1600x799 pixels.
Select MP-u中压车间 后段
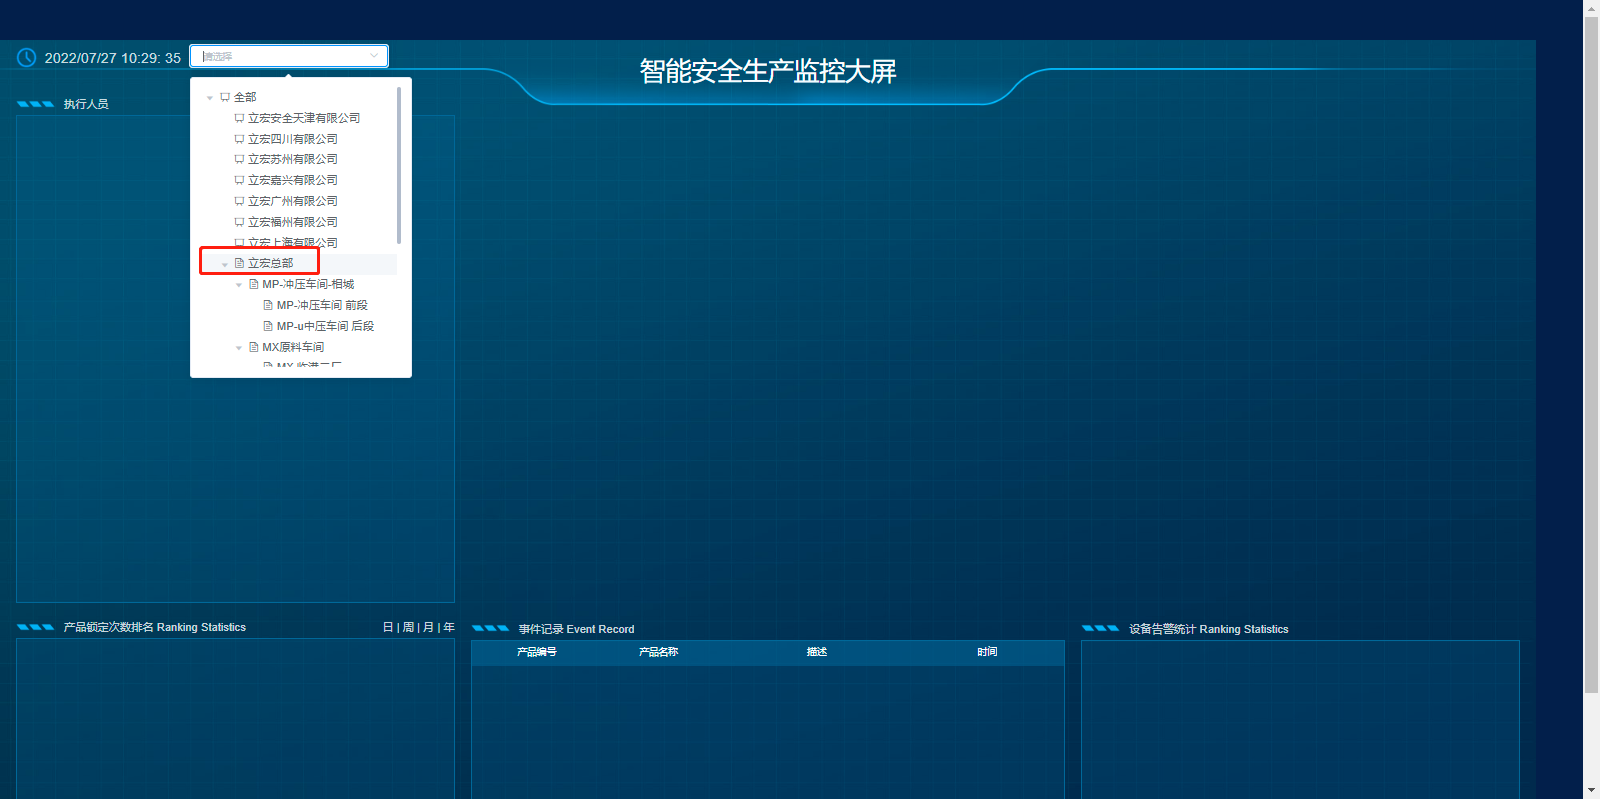point(325,326)
